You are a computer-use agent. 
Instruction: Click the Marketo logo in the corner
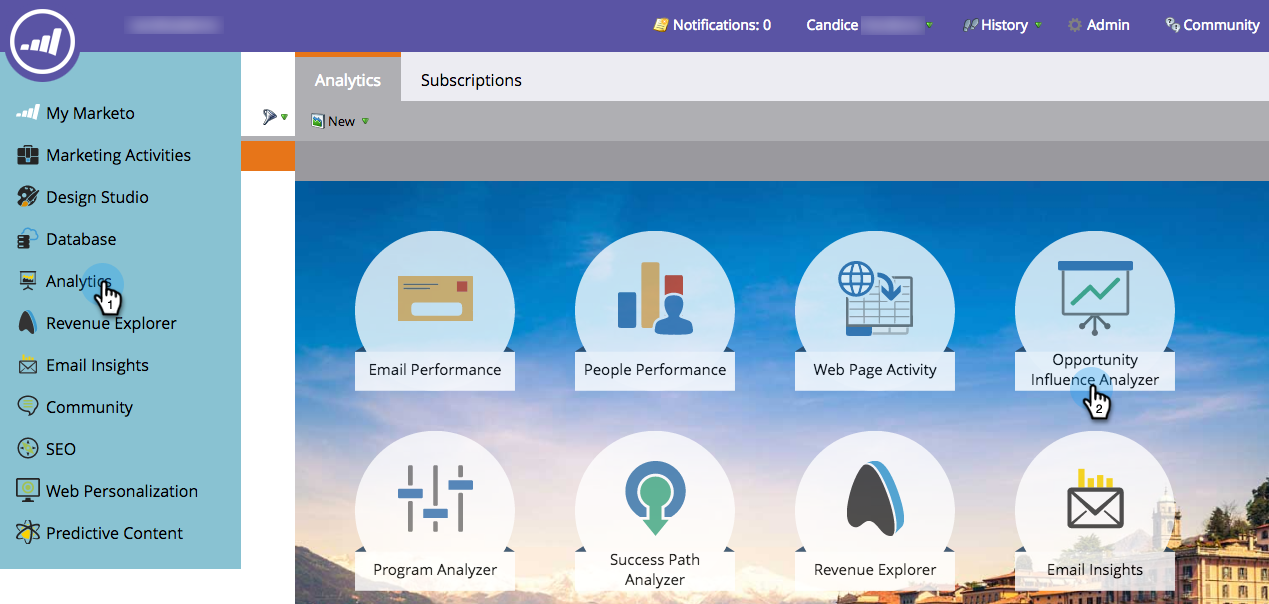tap(44, 43)
